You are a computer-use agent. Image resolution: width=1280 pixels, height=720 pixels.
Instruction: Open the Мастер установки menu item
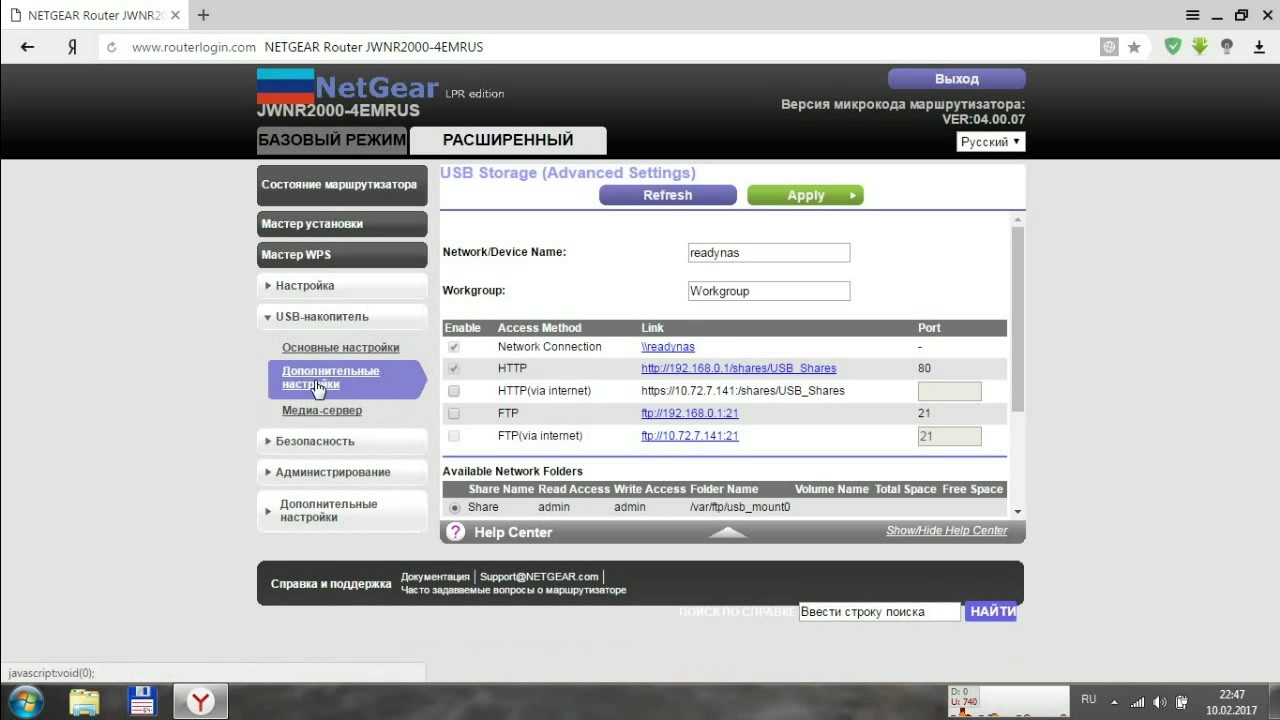click(x=342, y=224)
